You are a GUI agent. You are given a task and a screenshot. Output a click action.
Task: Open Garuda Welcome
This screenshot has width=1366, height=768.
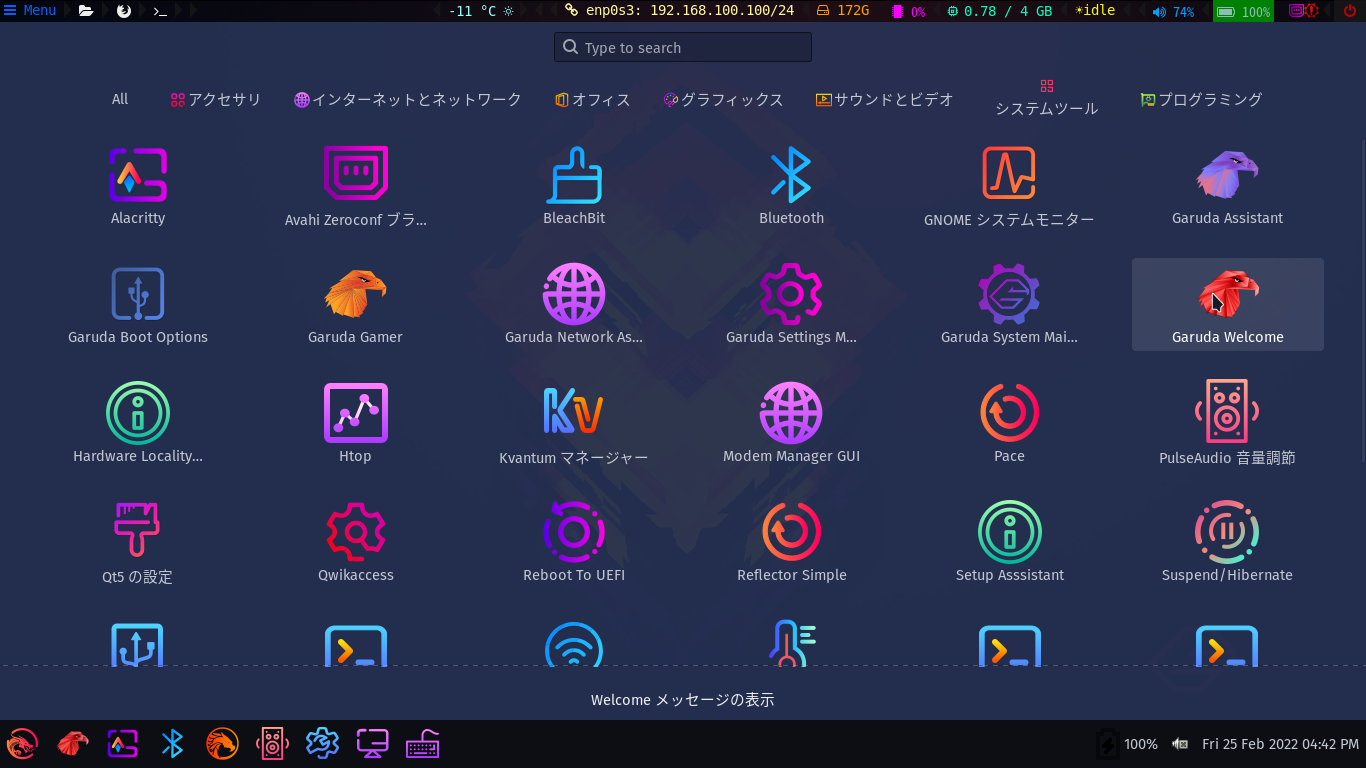[1227, 305]
